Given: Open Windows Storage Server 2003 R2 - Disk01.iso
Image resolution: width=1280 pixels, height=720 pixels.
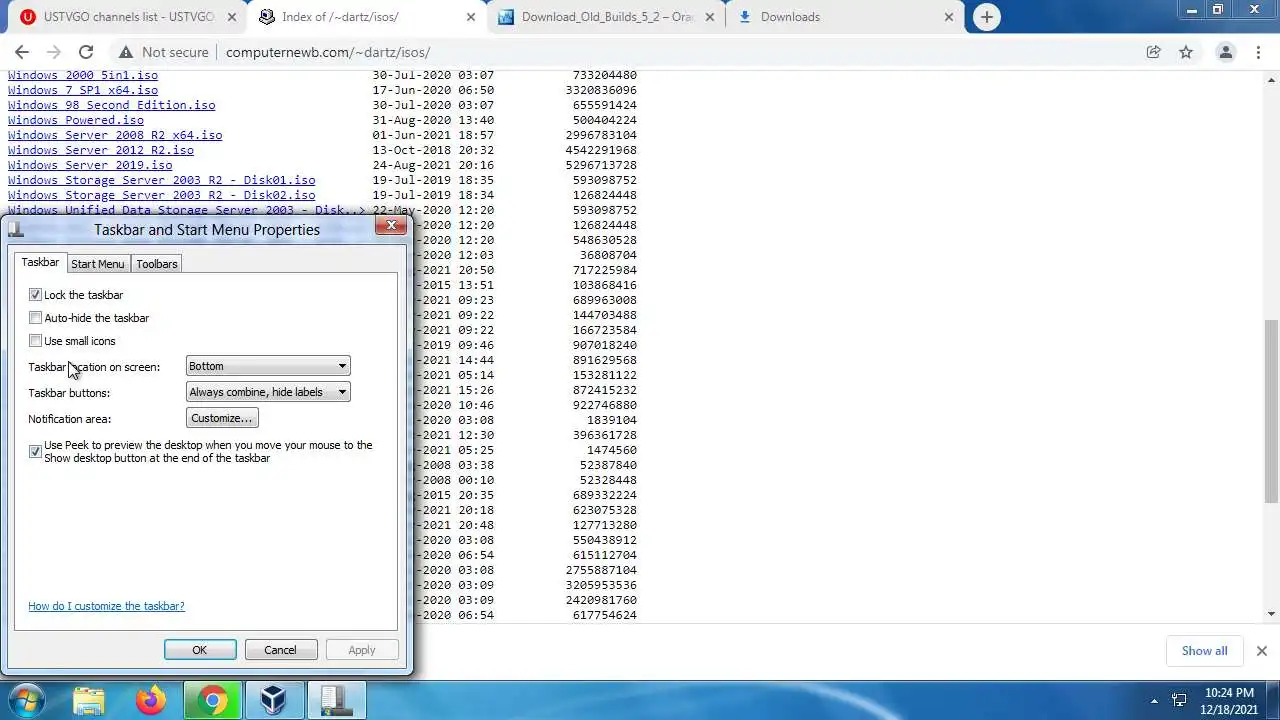Looking at the screenshot, I should 162,180.
